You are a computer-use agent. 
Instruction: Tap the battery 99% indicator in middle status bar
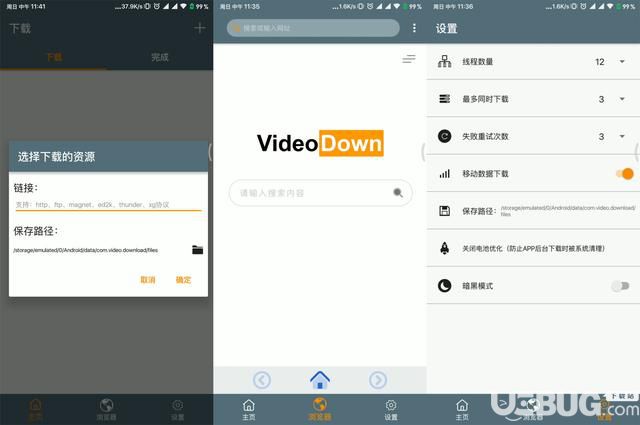pos(412,7)
